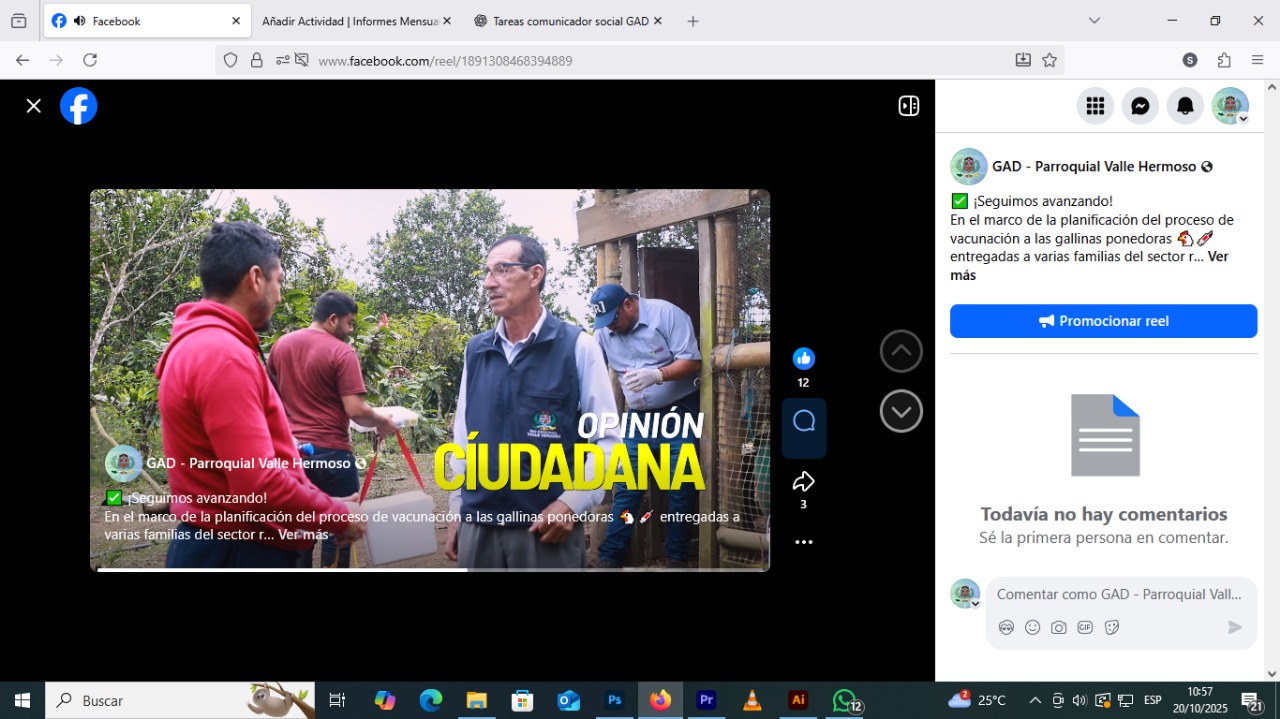Open the Facebook apps menu grid
This screenshot has height=719, width=1280.
[x=1095, y=106]
